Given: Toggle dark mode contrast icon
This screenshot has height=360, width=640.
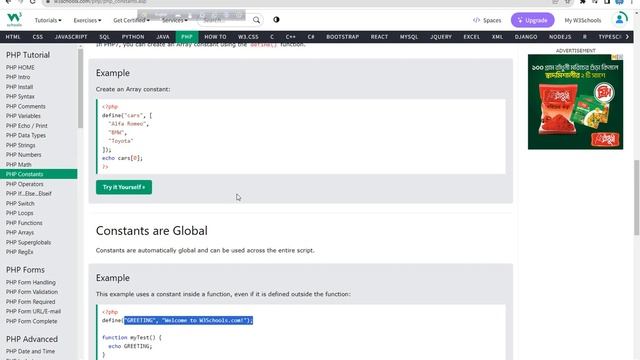Looking at the screenshot, I should (x=276, y=20).
